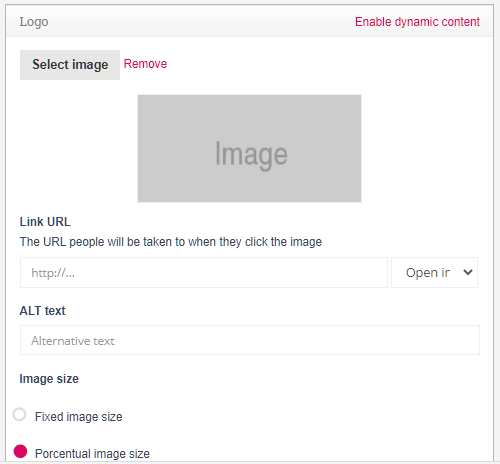Select the Fixed image size radio button
The width and height of the screenshot is (500, 464).
coord(19,414)
